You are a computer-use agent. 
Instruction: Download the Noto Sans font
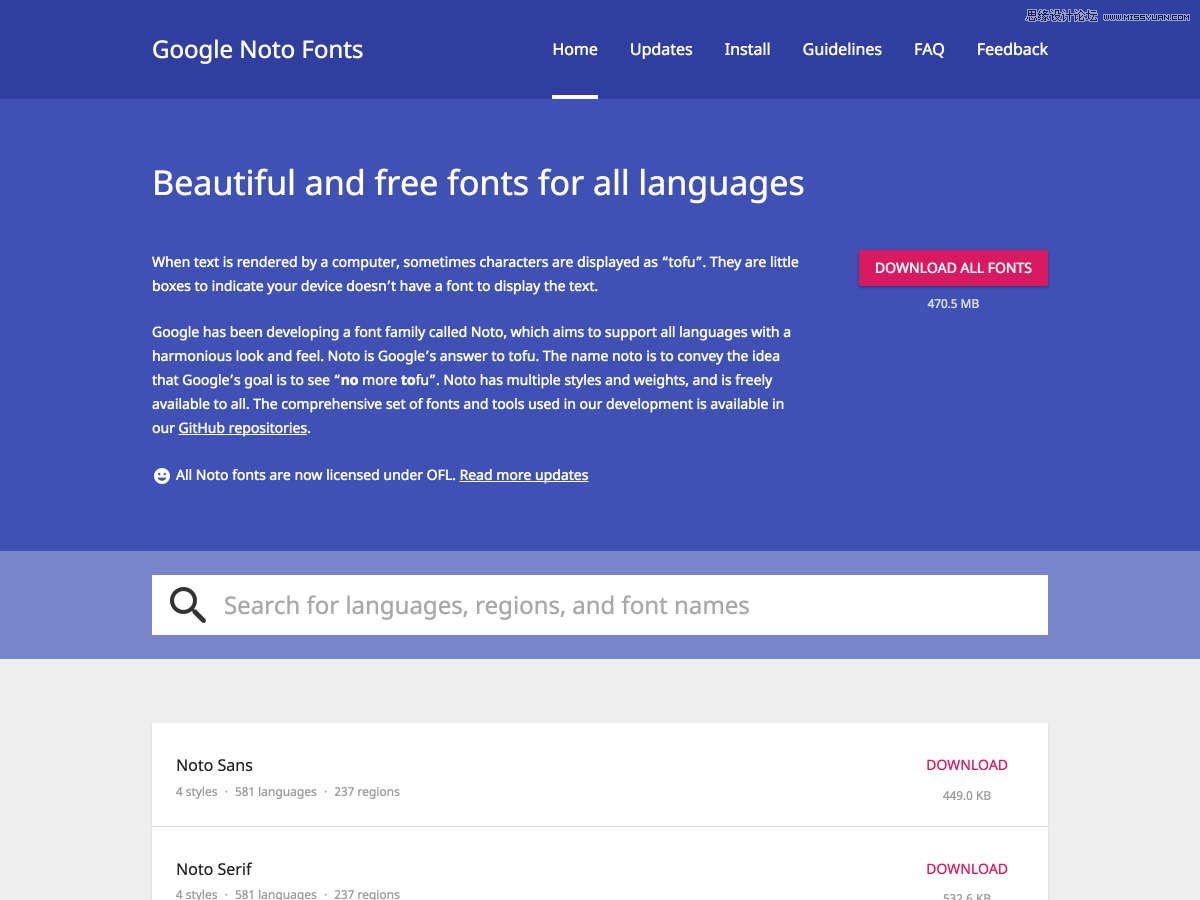pos(966,765)
